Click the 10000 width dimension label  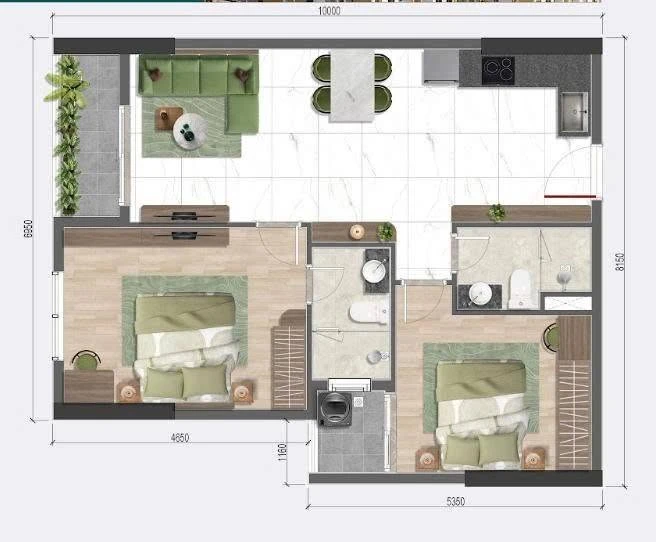[x=329, y=11]
